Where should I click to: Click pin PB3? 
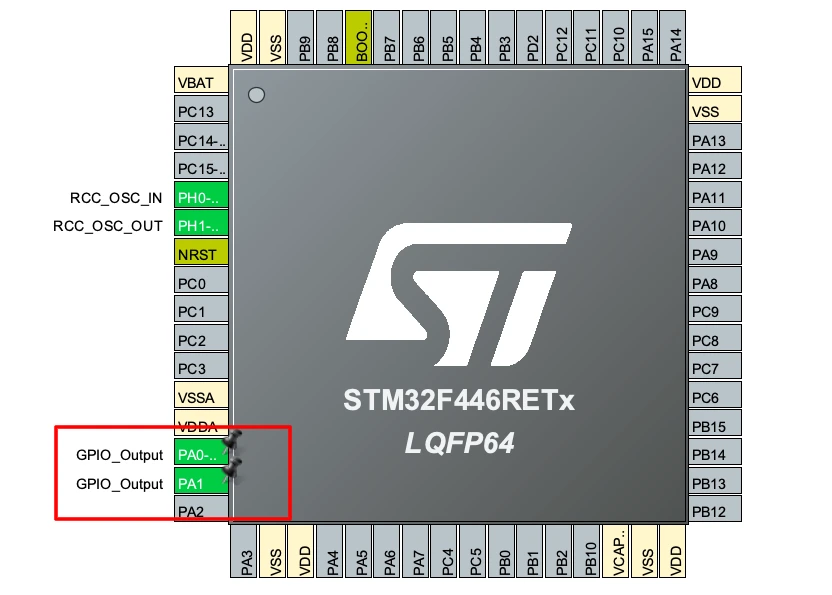(502, 37)
